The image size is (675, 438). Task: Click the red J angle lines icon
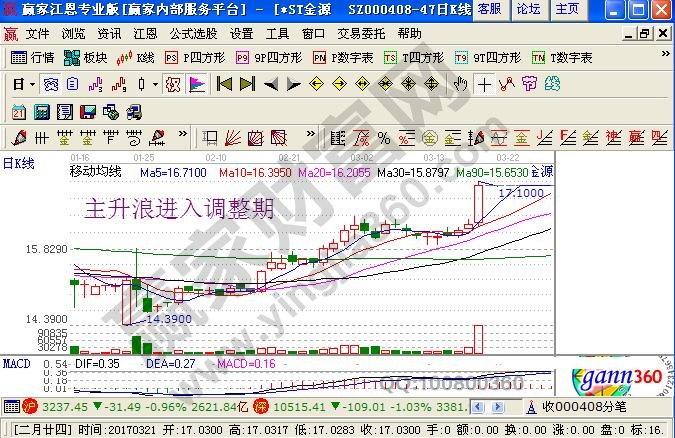545,138
